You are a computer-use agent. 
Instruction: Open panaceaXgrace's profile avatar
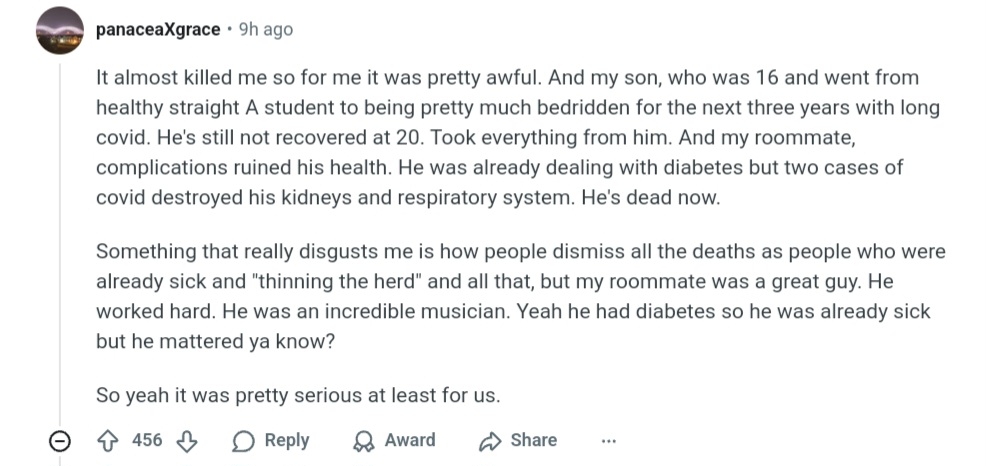click(60, 30)
